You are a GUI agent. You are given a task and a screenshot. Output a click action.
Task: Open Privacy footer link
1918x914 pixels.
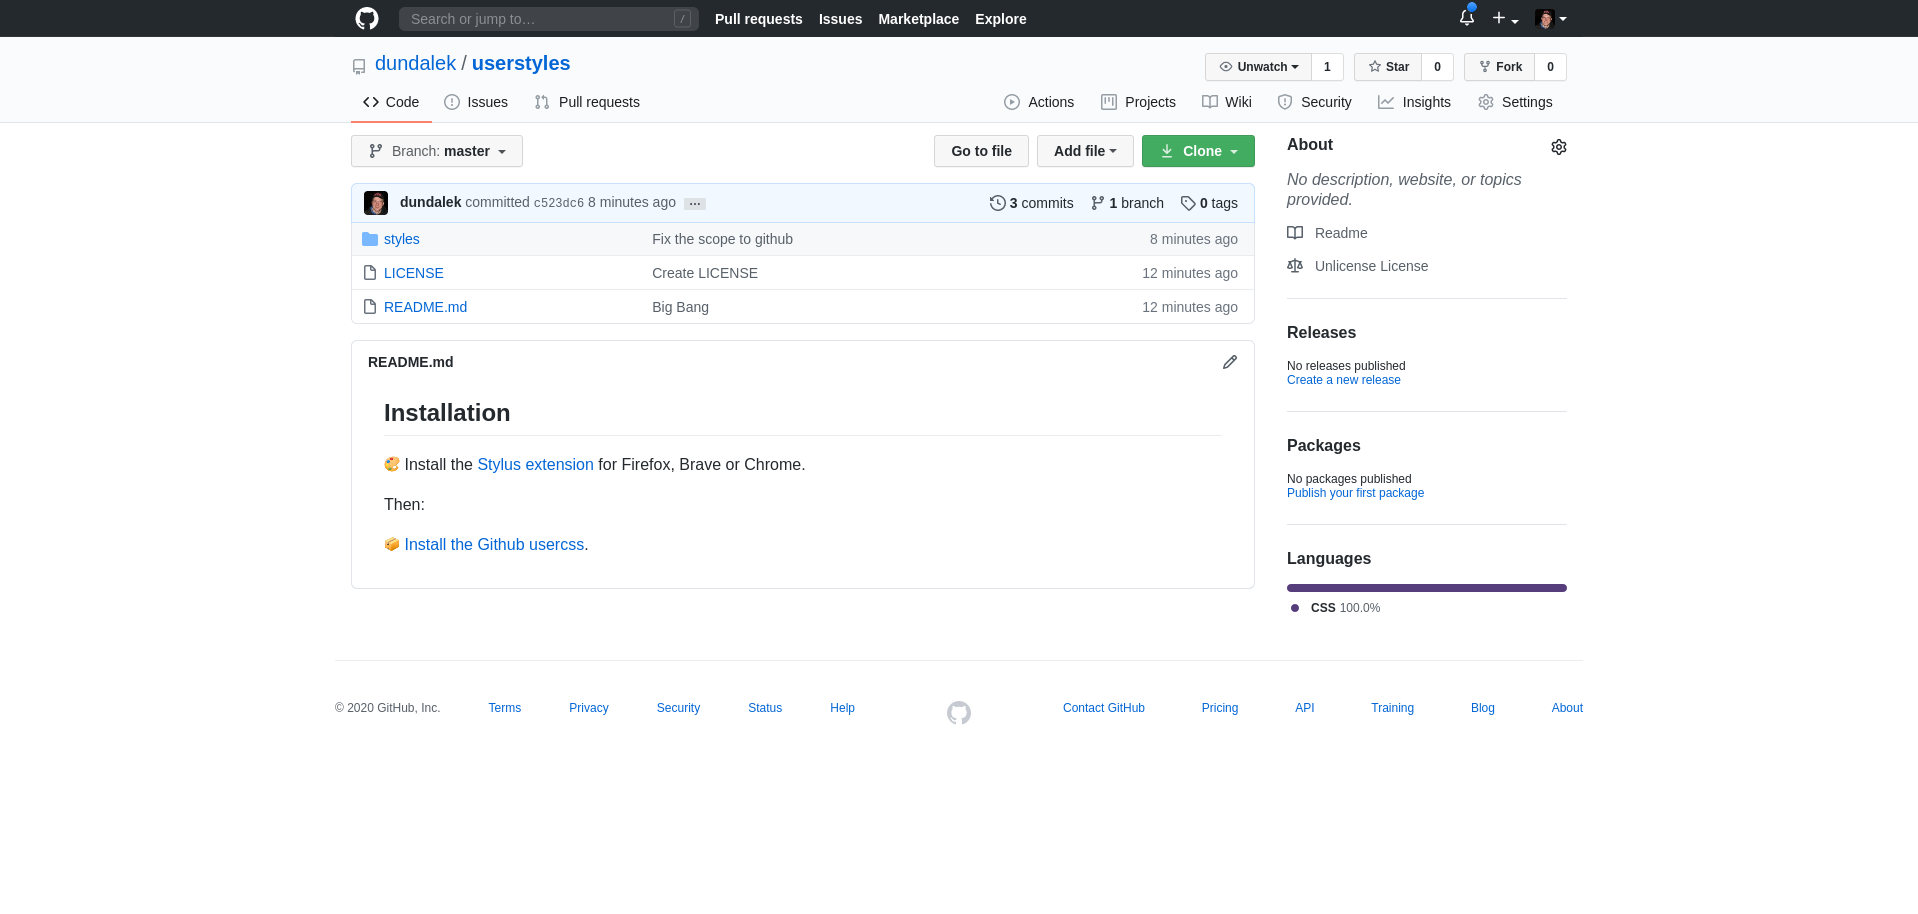tap(588, 708)
